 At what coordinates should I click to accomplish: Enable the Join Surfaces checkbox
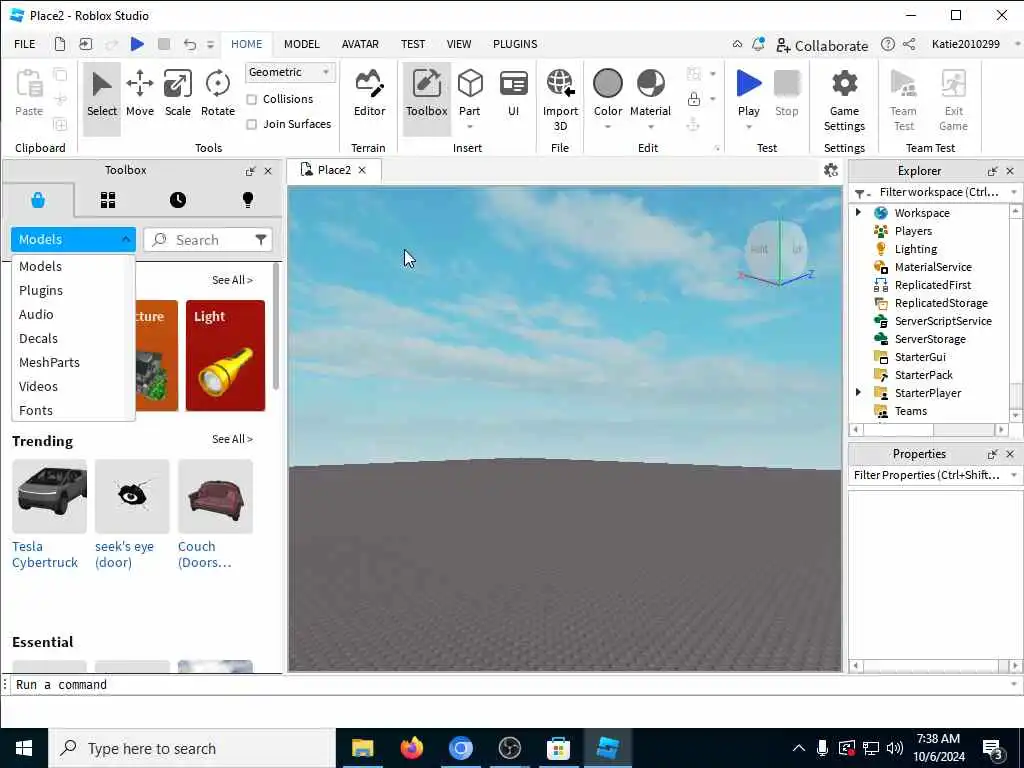[251, 124]
